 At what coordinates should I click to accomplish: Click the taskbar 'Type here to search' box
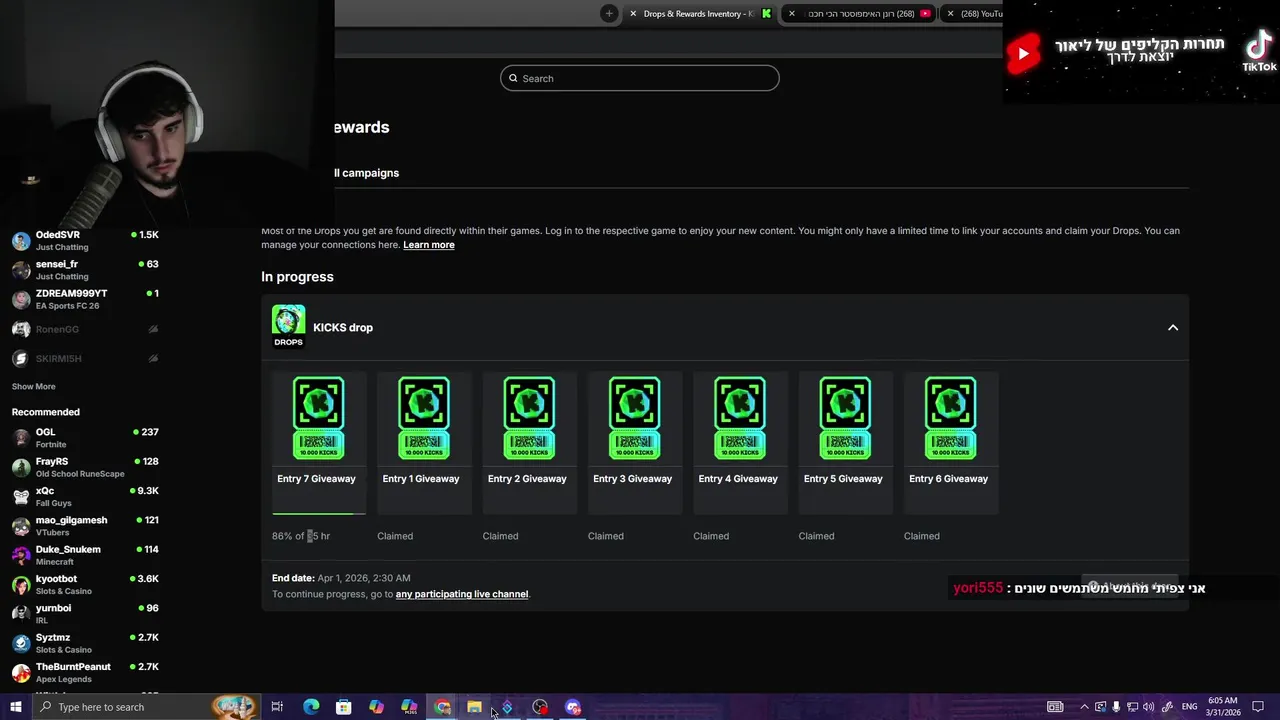146,707
